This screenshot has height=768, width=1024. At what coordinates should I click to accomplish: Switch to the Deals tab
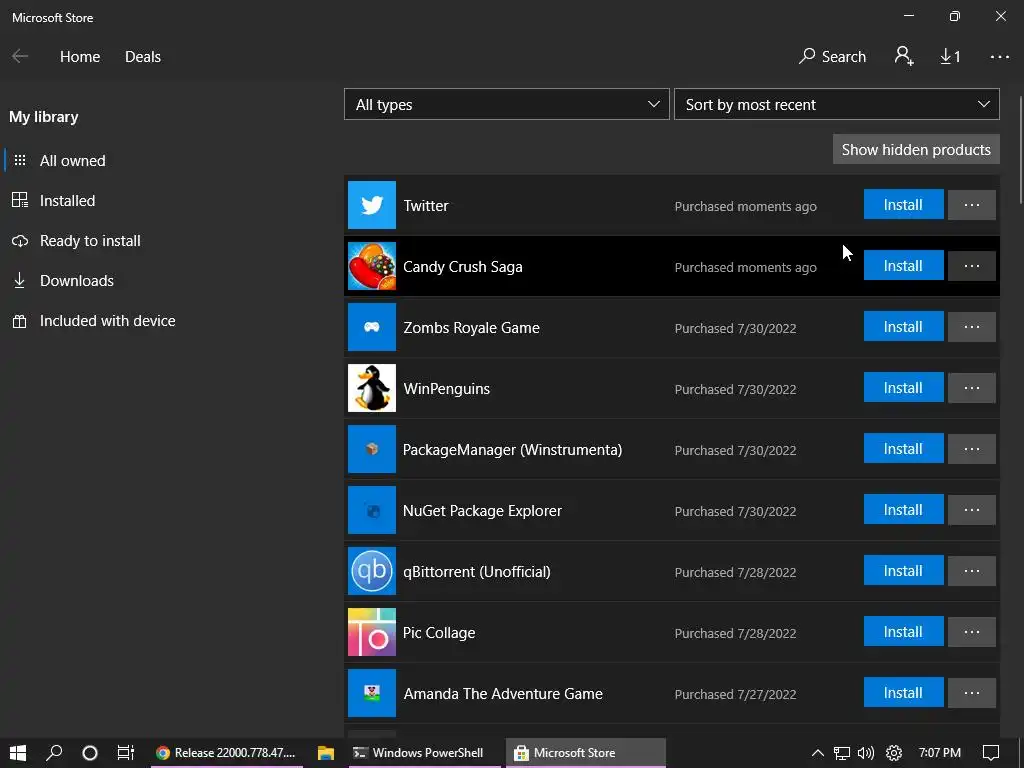point(143,57)
